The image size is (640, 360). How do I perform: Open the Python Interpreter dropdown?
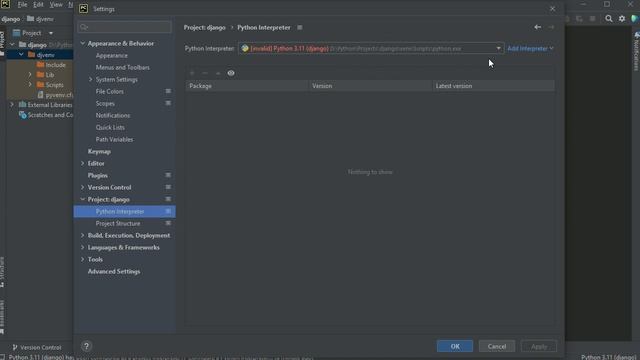tap(498, 48)
